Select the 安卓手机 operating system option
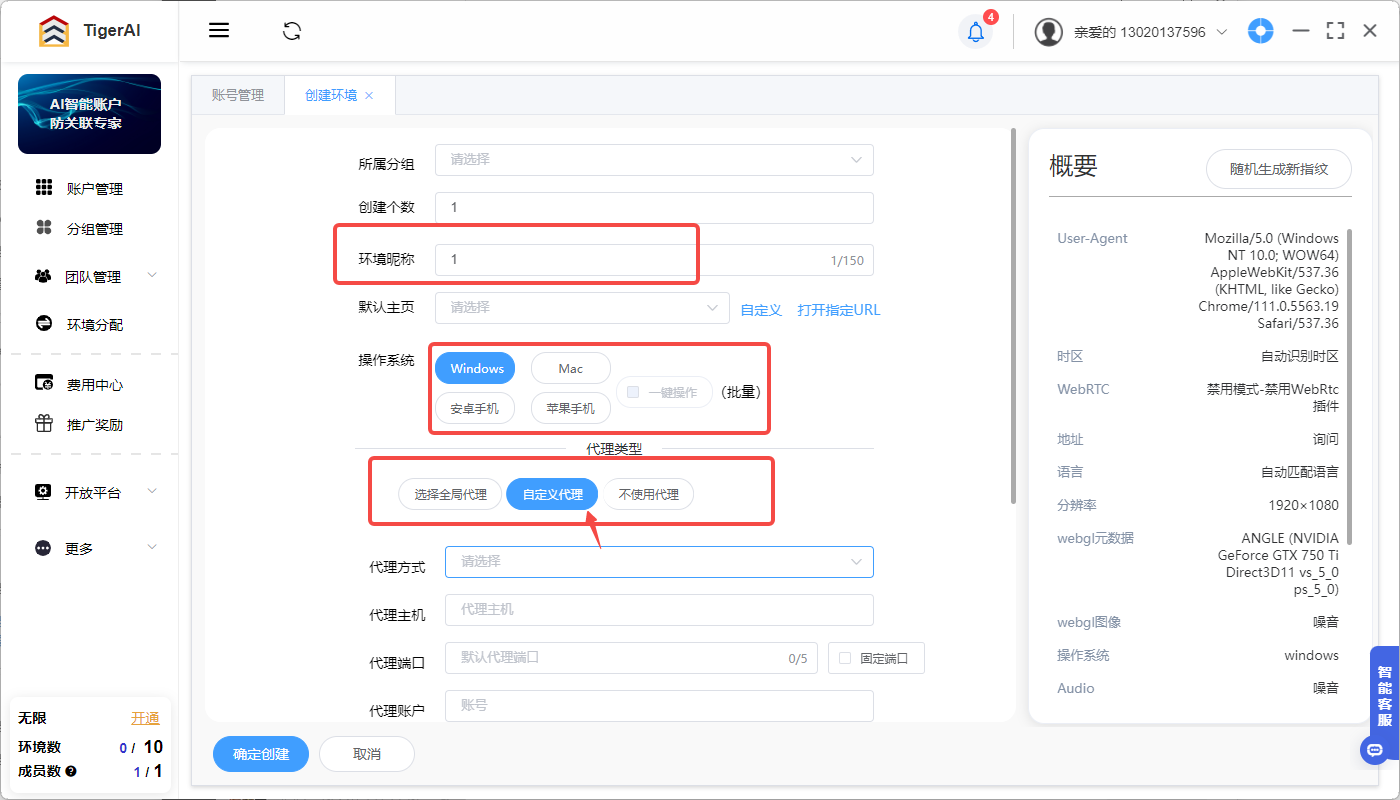This screenshot has width=1400, height=800. (475, 408)
